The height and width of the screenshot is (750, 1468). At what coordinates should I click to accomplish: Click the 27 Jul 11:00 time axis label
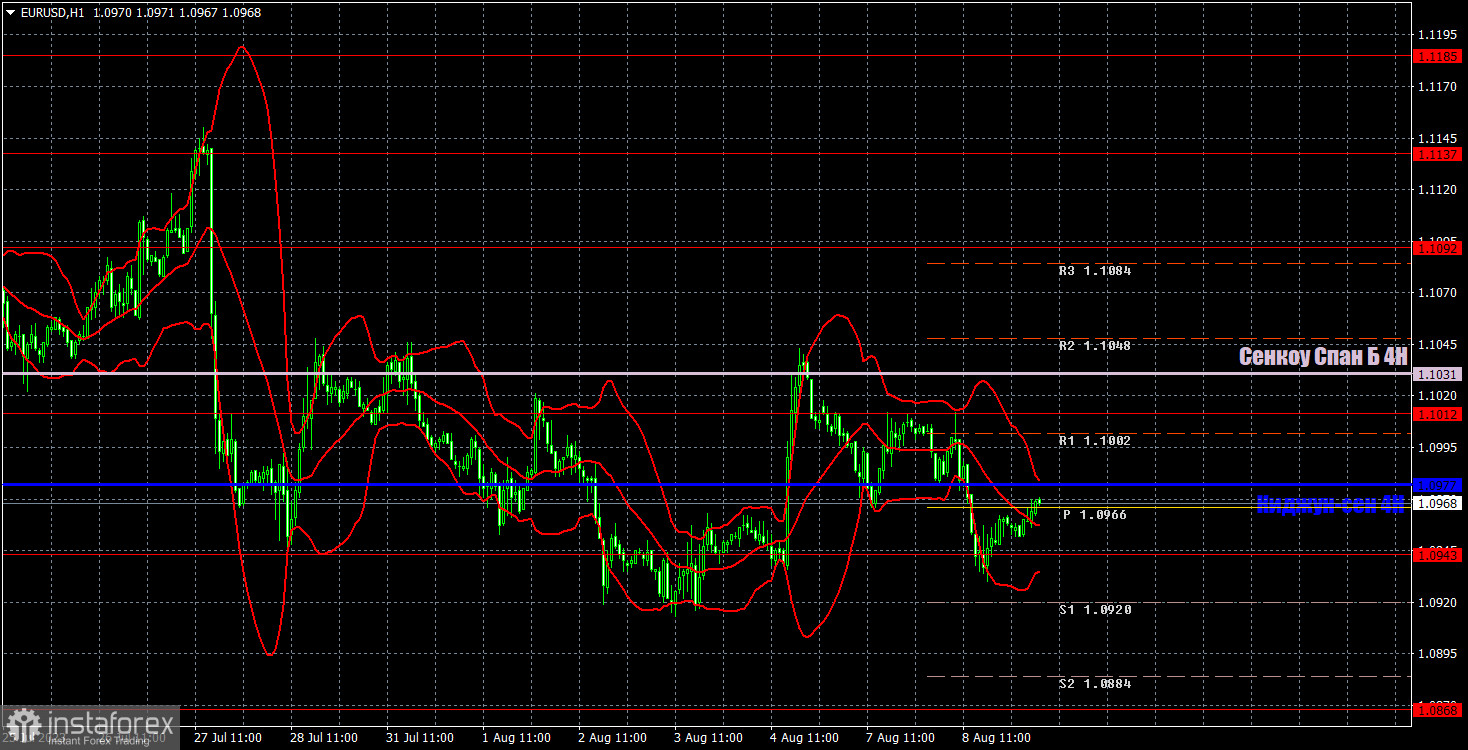(227, 738)
